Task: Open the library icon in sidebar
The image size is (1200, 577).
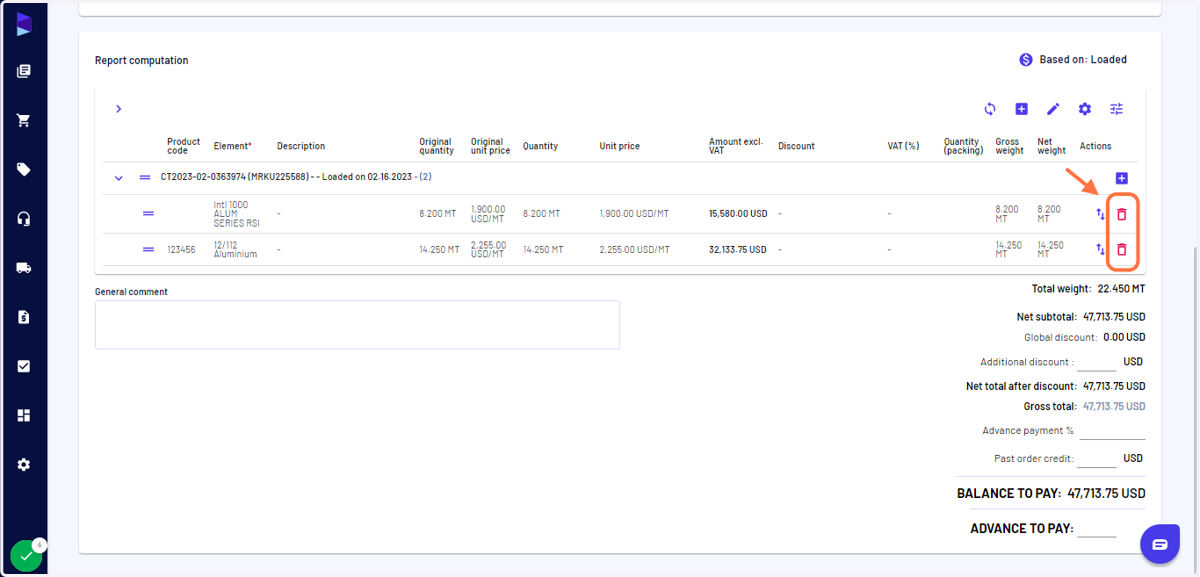Action: coord(24,71)
